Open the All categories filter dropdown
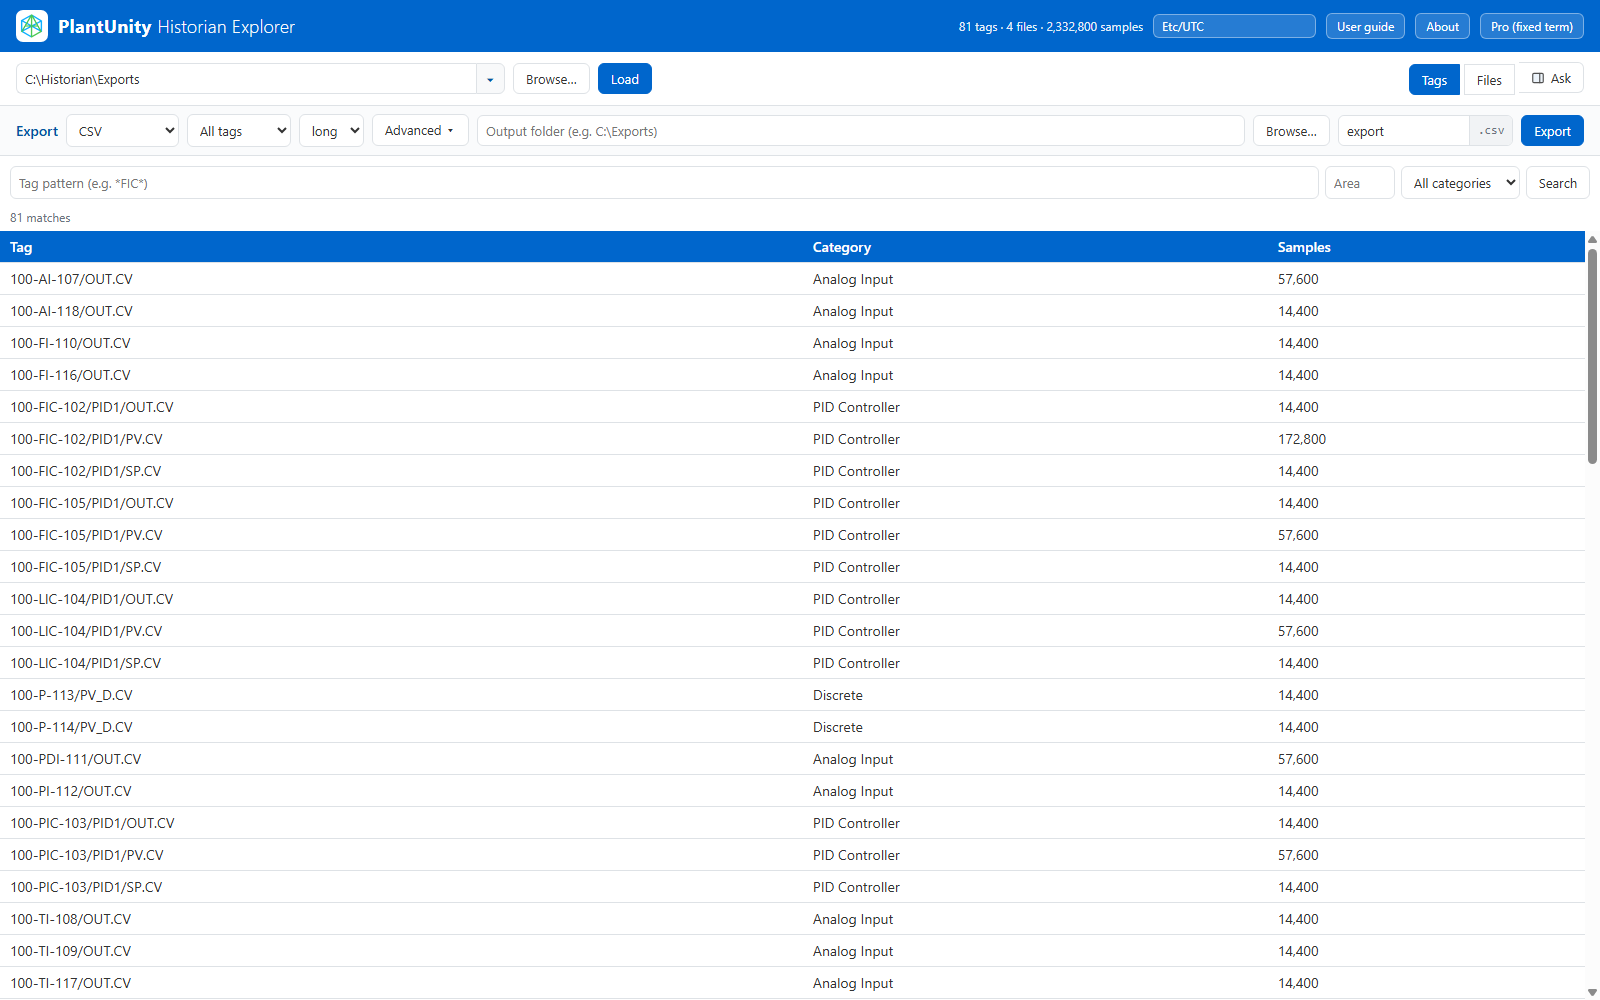Screen dimensions: 1600x1000 [x=1460, y=183]
